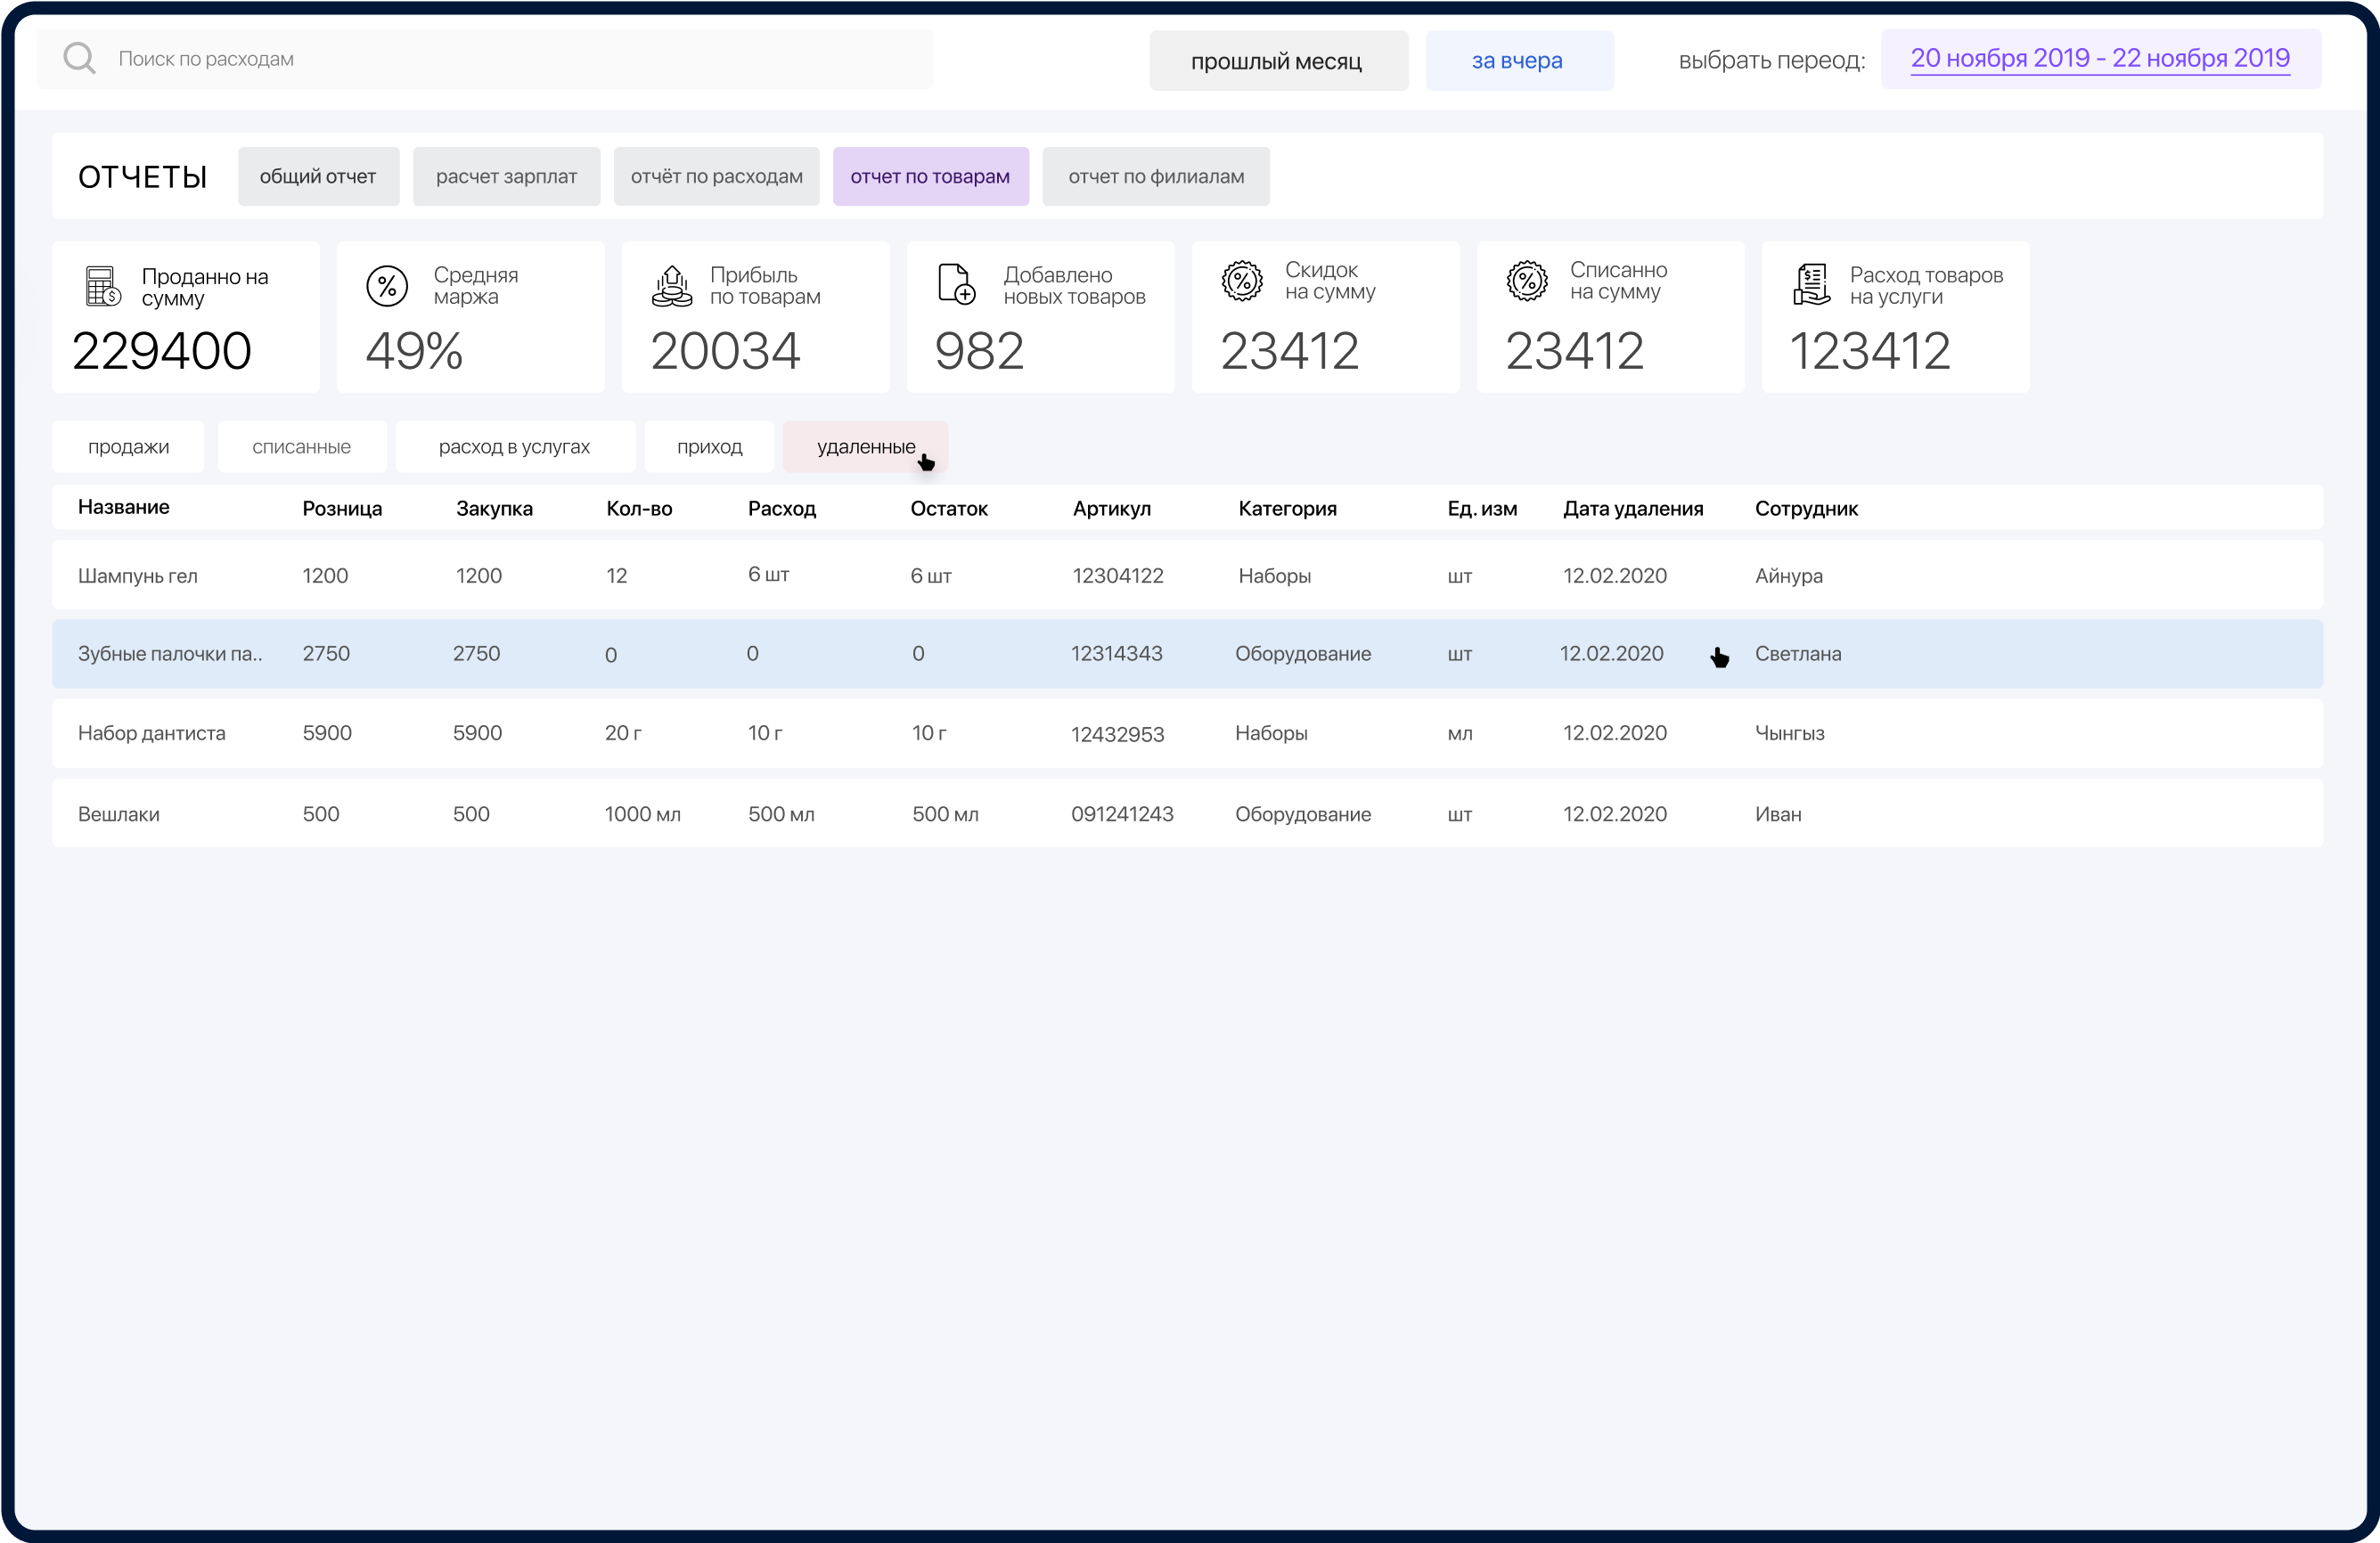
Task: Open the отчет по филиалам tab
Action: 1156,177
